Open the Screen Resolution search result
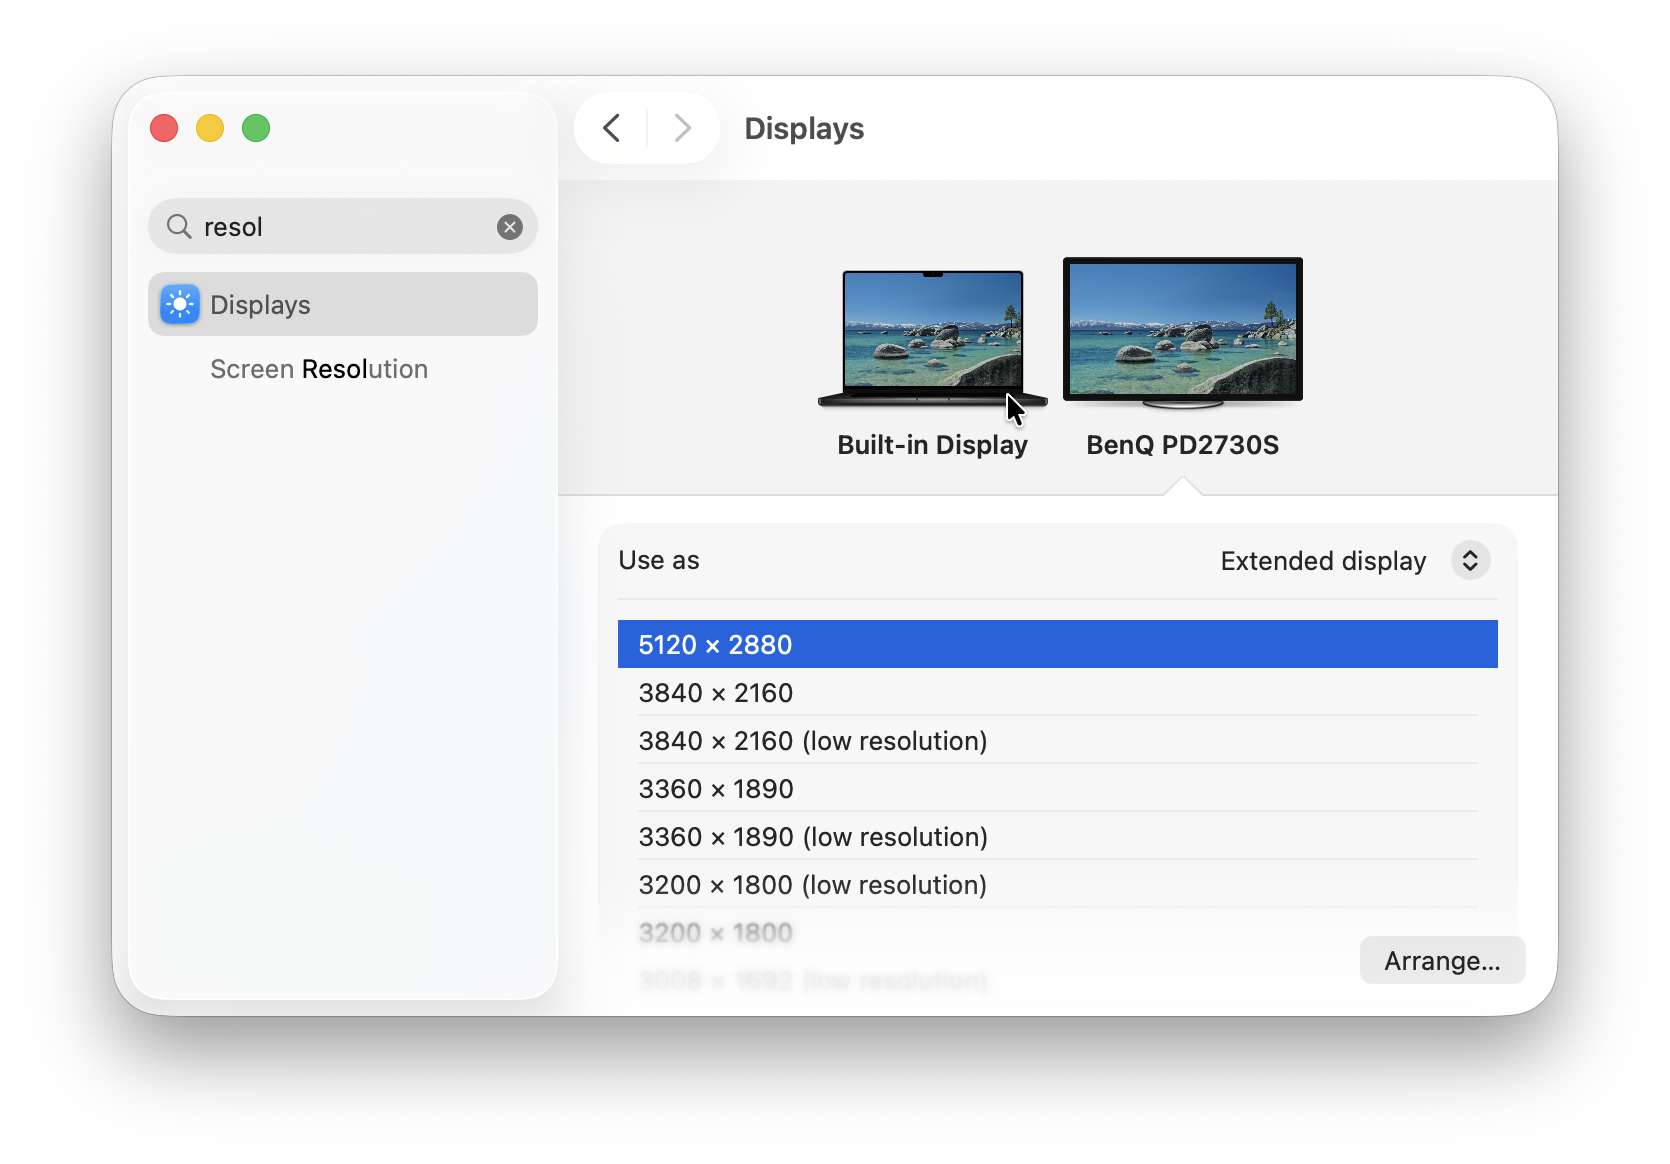This screenshot has width=1670, height=1164. click(319, 369)
